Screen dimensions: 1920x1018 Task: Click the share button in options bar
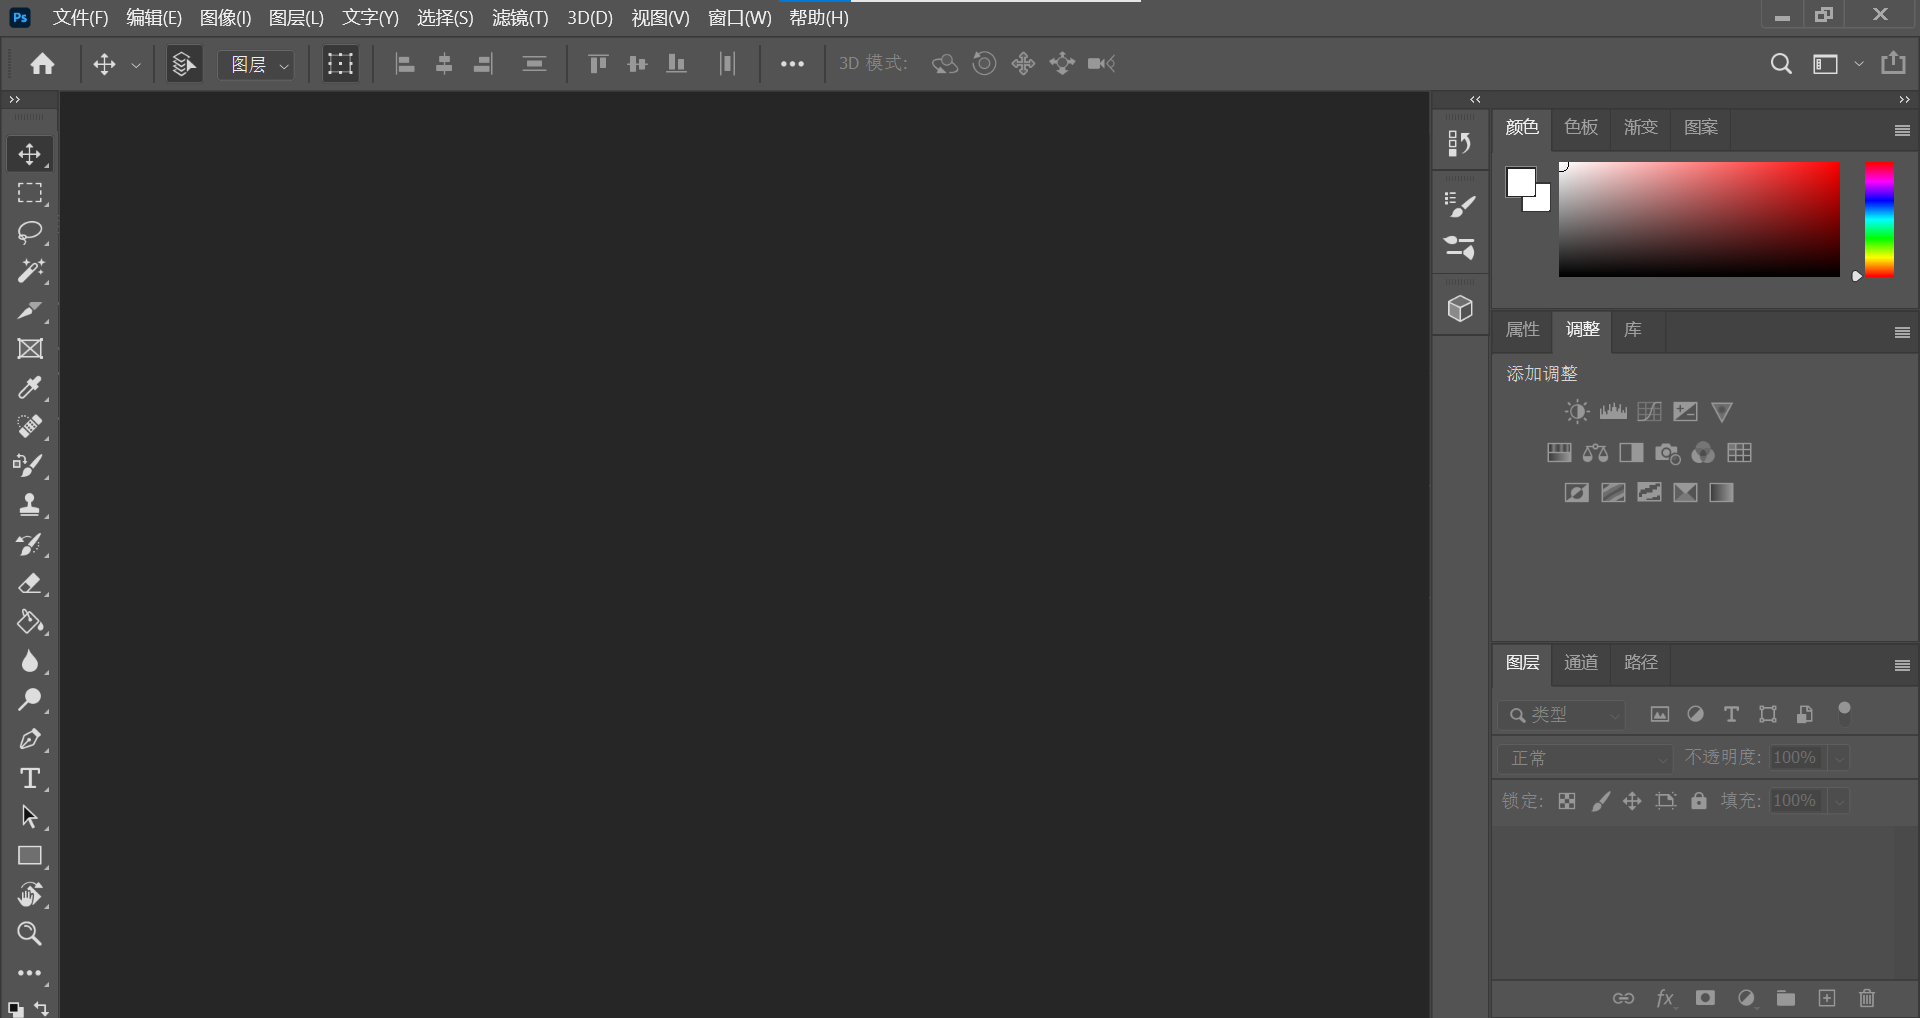coord(1893,64)
